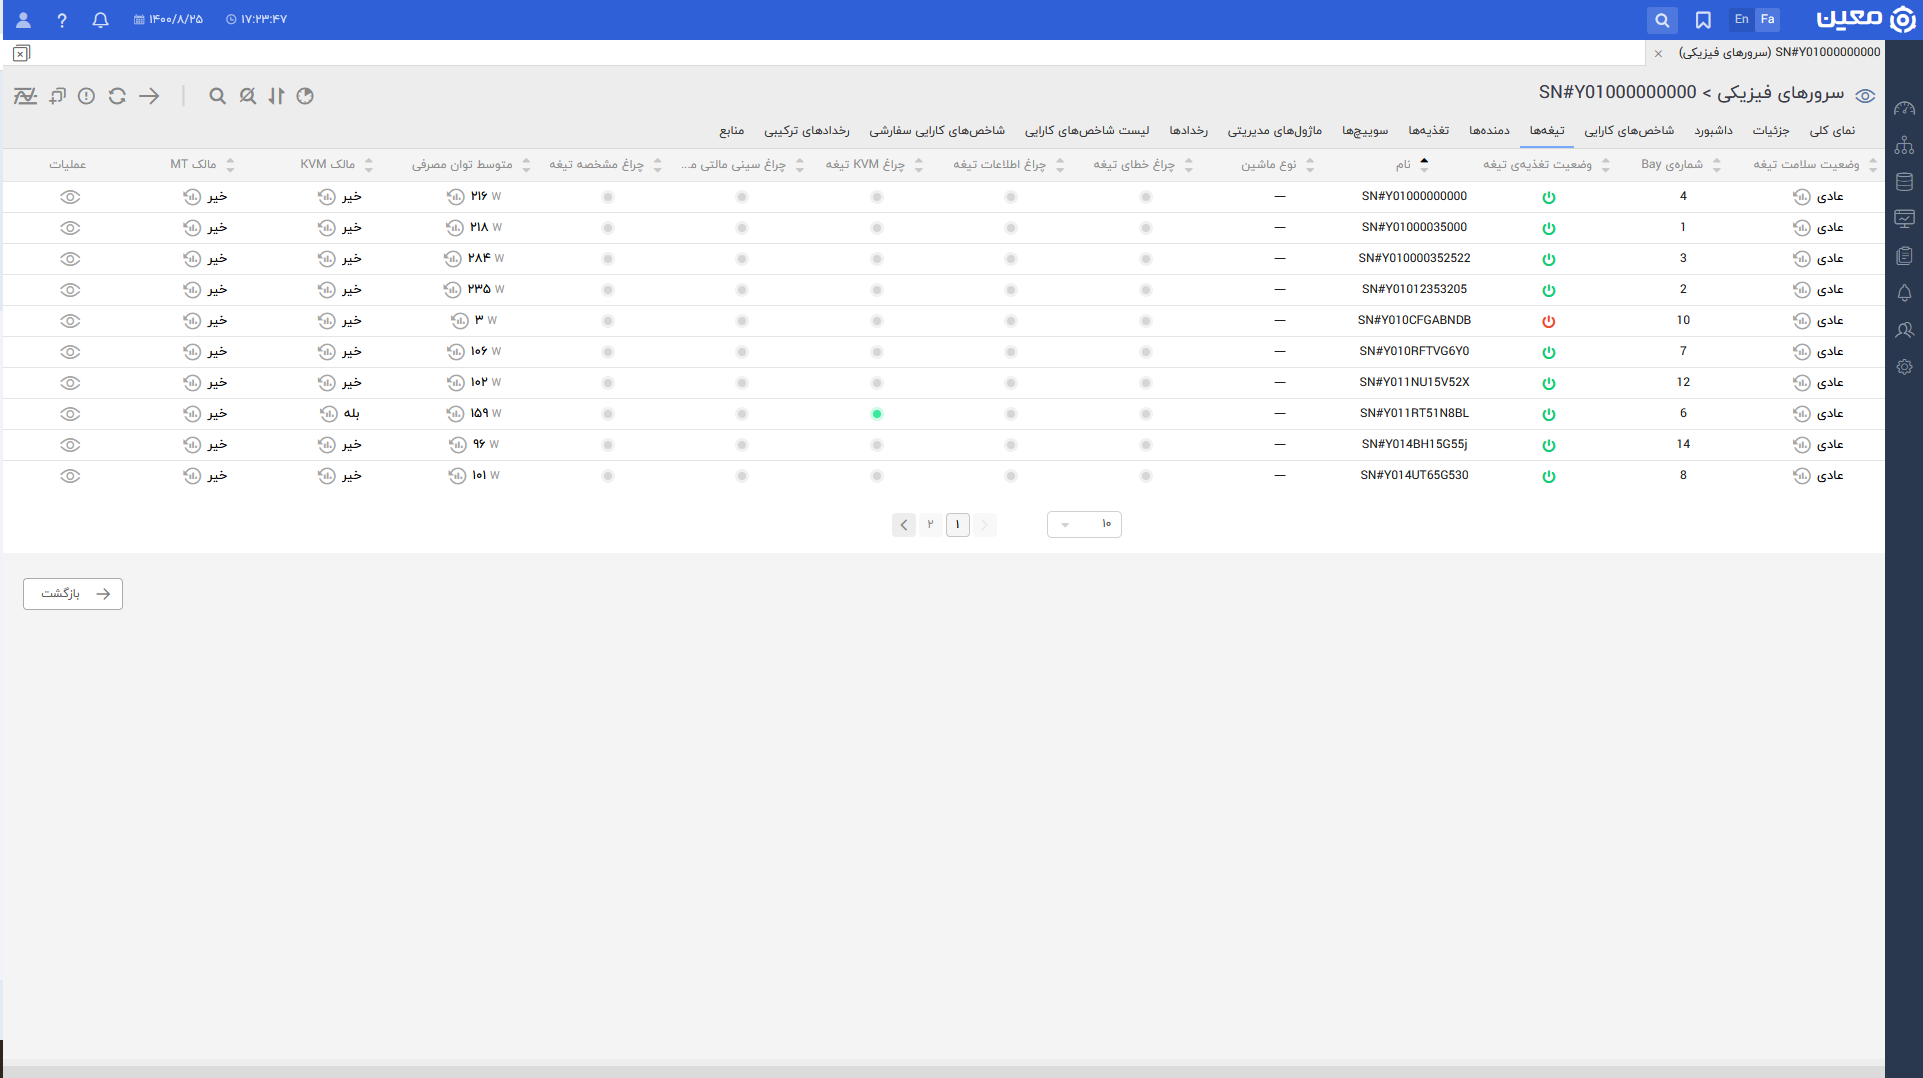This screenshot has height=1078, width=1923.
Task: Switch to the Overview (نمای کلی) tab
Action: (1832, 131)
